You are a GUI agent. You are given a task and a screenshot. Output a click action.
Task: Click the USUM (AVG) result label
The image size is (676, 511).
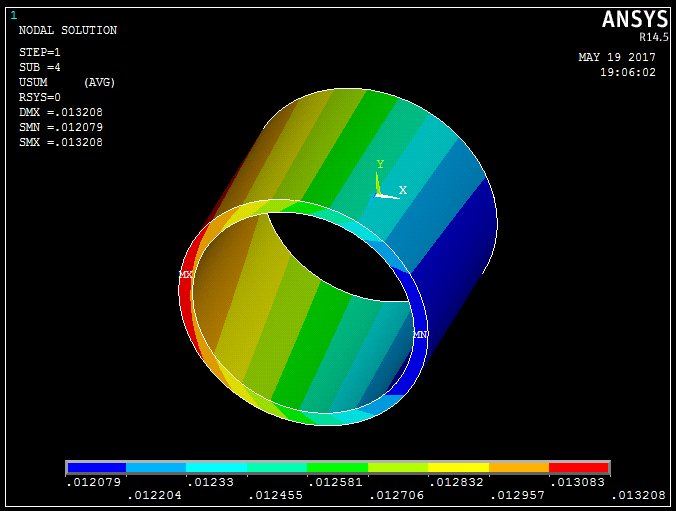[x=65, y=82]
